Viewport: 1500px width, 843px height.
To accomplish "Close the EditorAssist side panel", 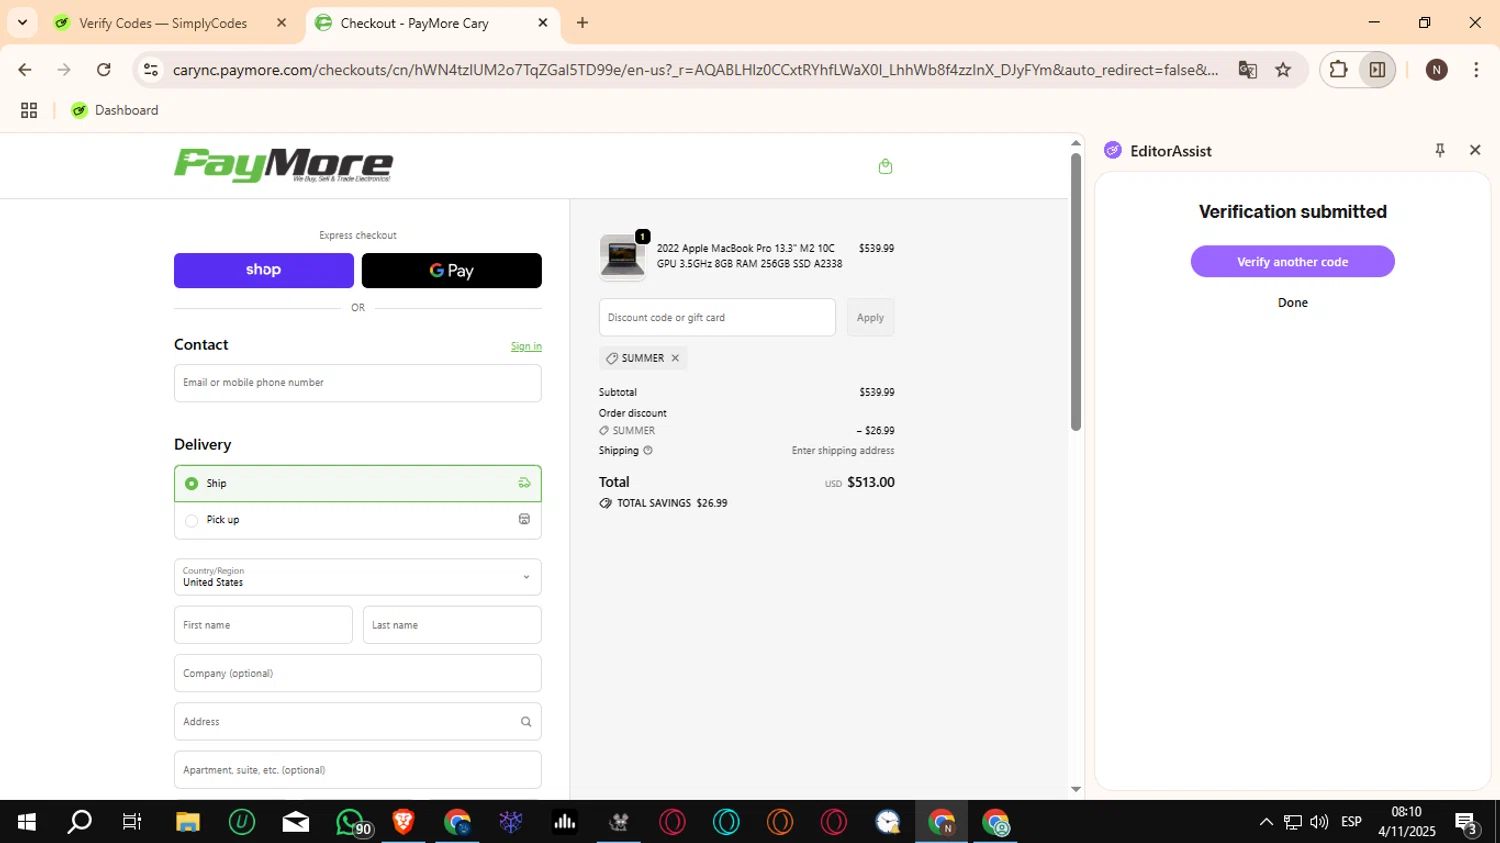I will [1475, 150].
